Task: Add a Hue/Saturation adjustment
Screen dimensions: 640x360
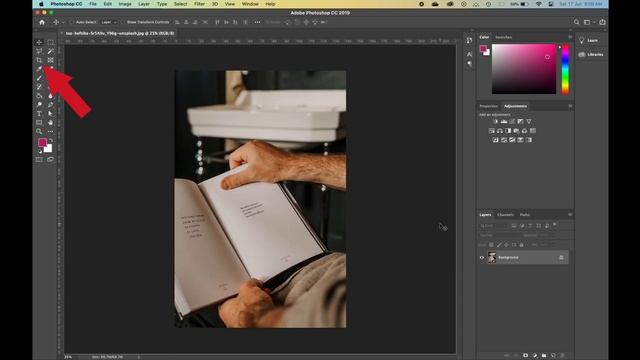Action: pos(491,131)
